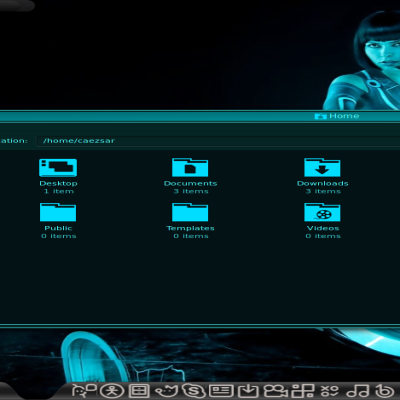Launch the video camera dock icon

tap(276, 391)
